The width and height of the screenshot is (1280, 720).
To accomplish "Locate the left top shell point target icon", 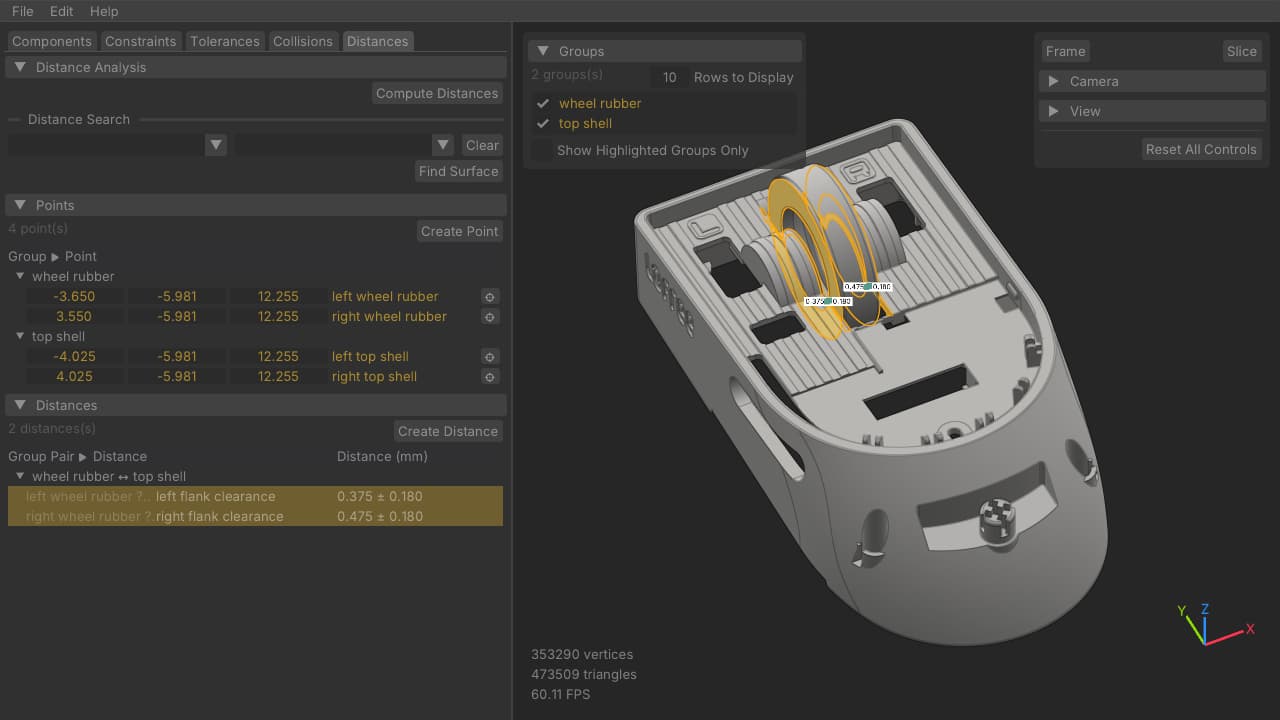I will coord(489,357).
